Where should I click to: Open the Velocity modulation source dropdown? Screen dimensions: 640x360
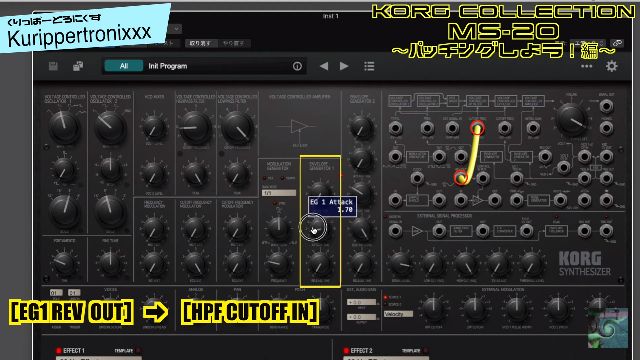pyautogui.click(x=398, y=314)
